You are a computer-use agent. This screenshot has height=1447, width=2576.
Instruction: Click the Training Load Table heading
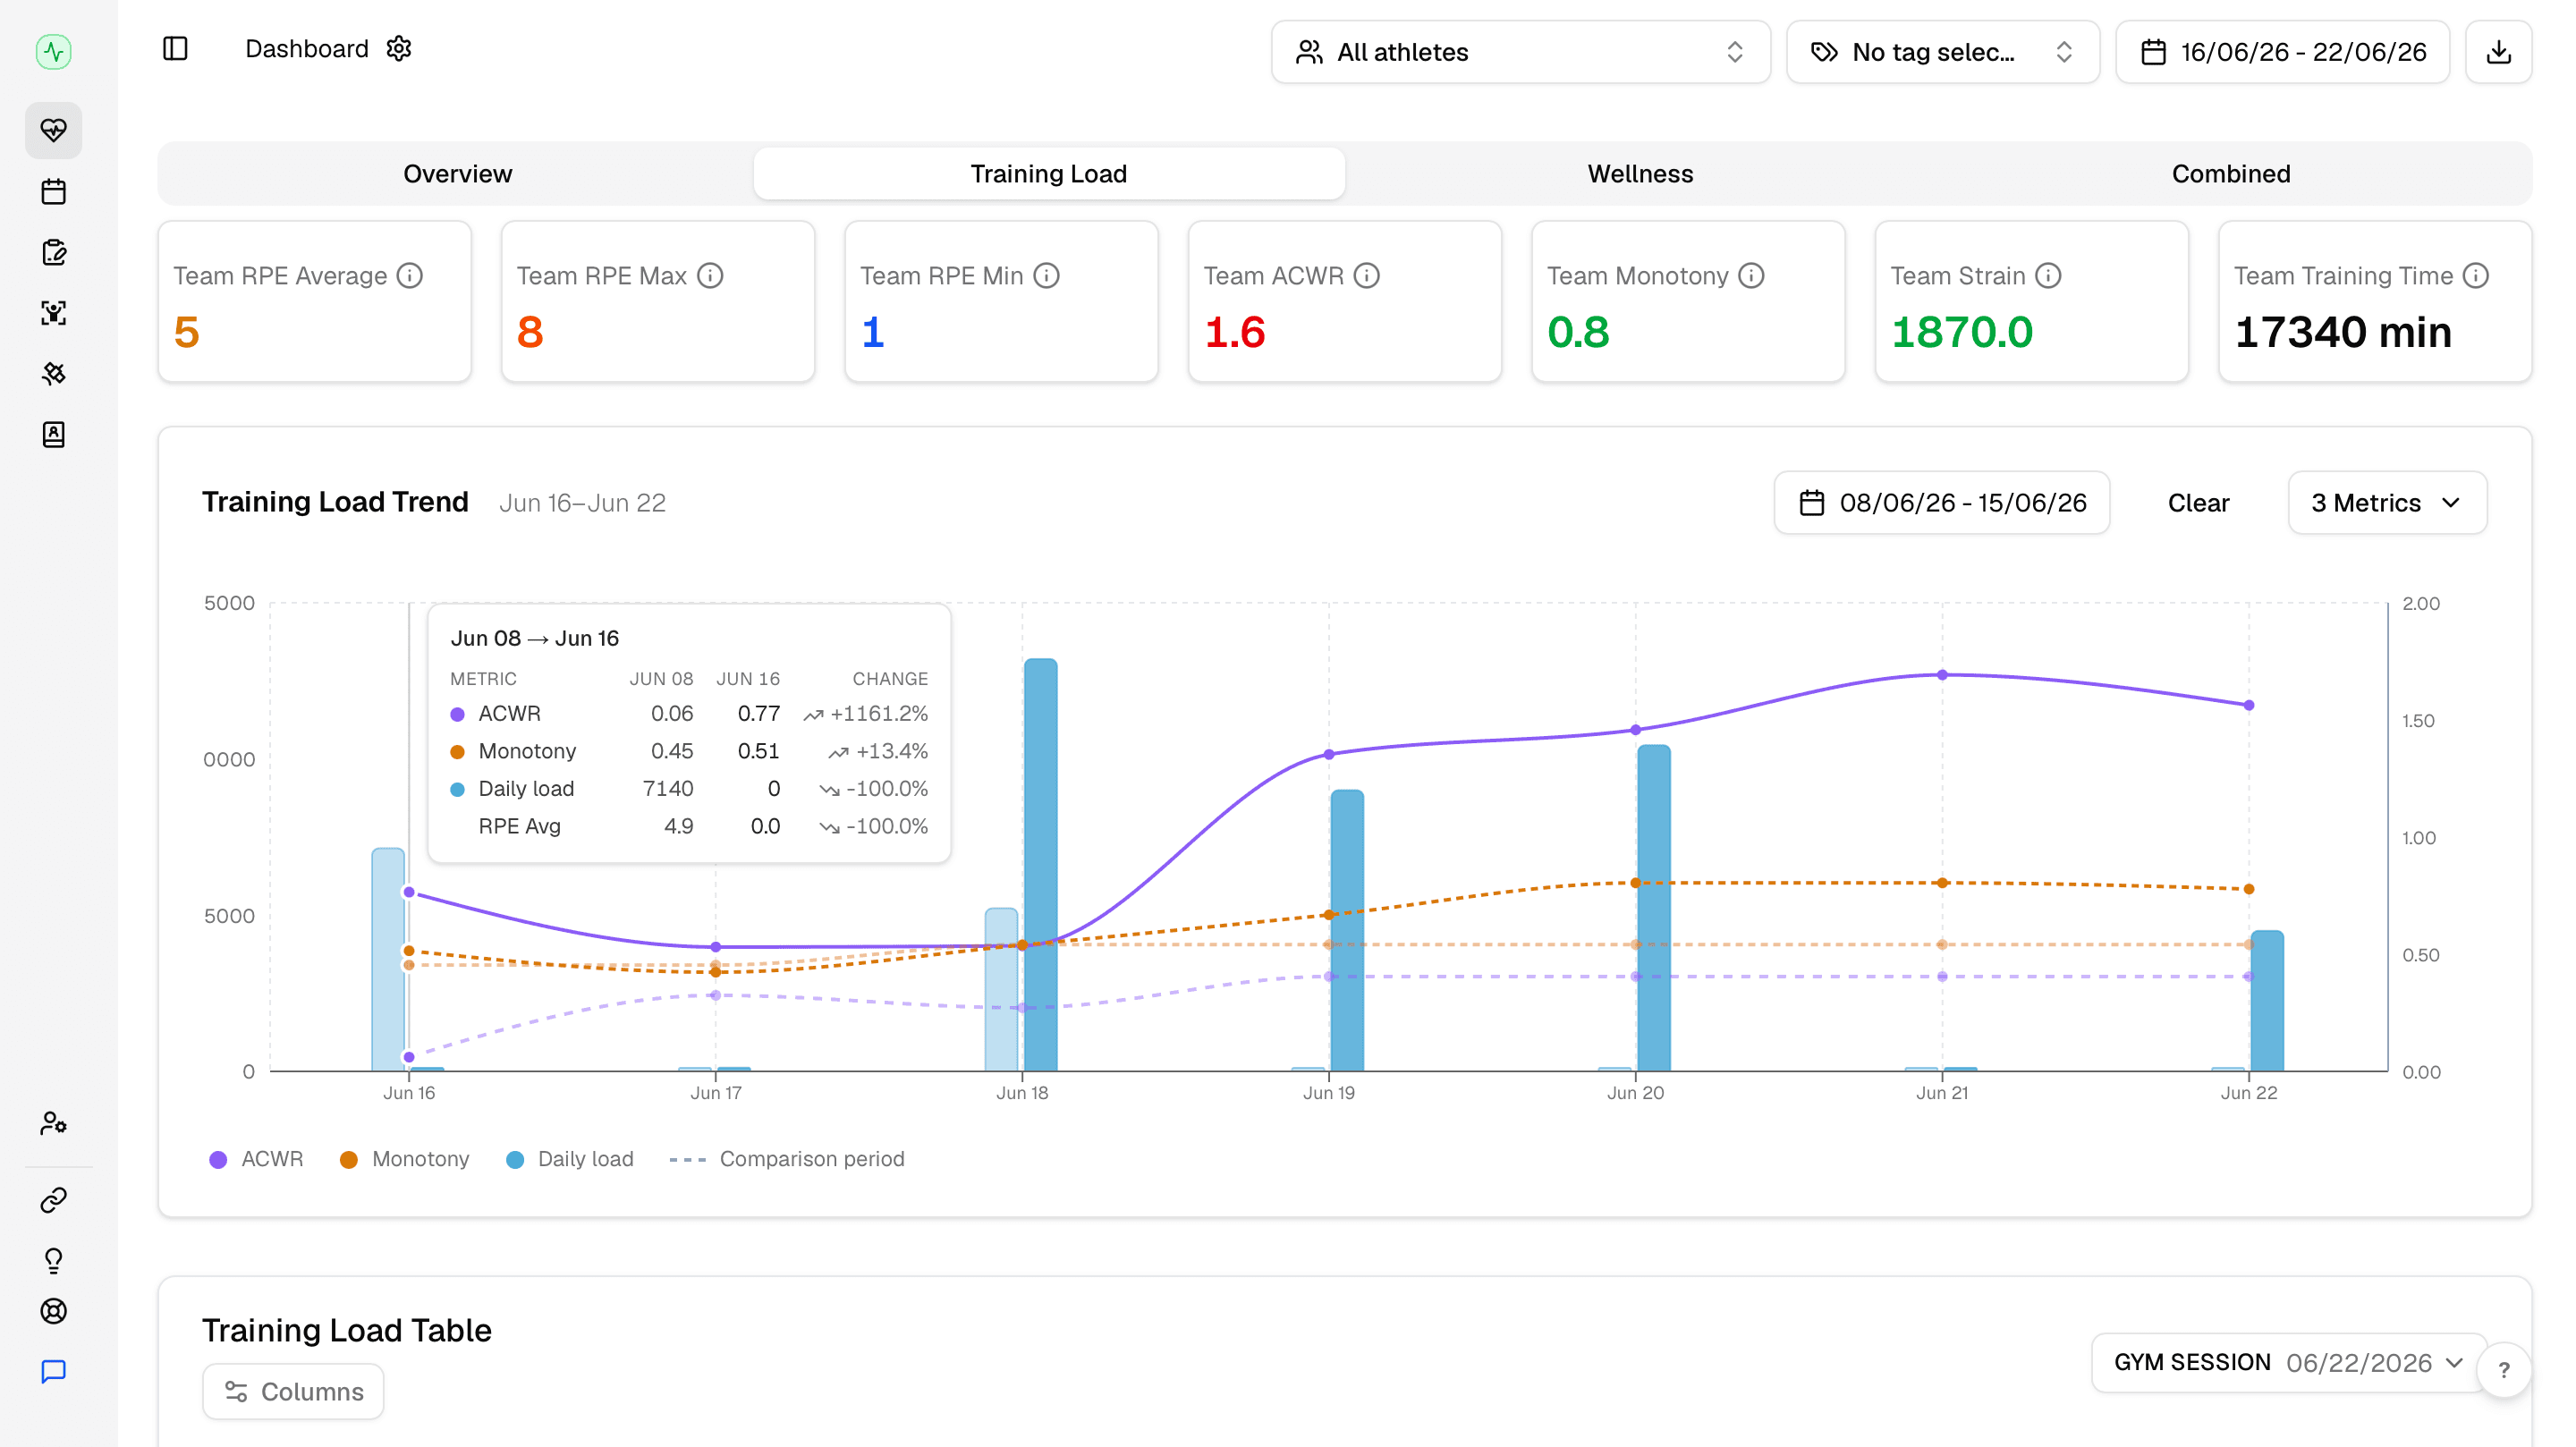coord(347,1330)
